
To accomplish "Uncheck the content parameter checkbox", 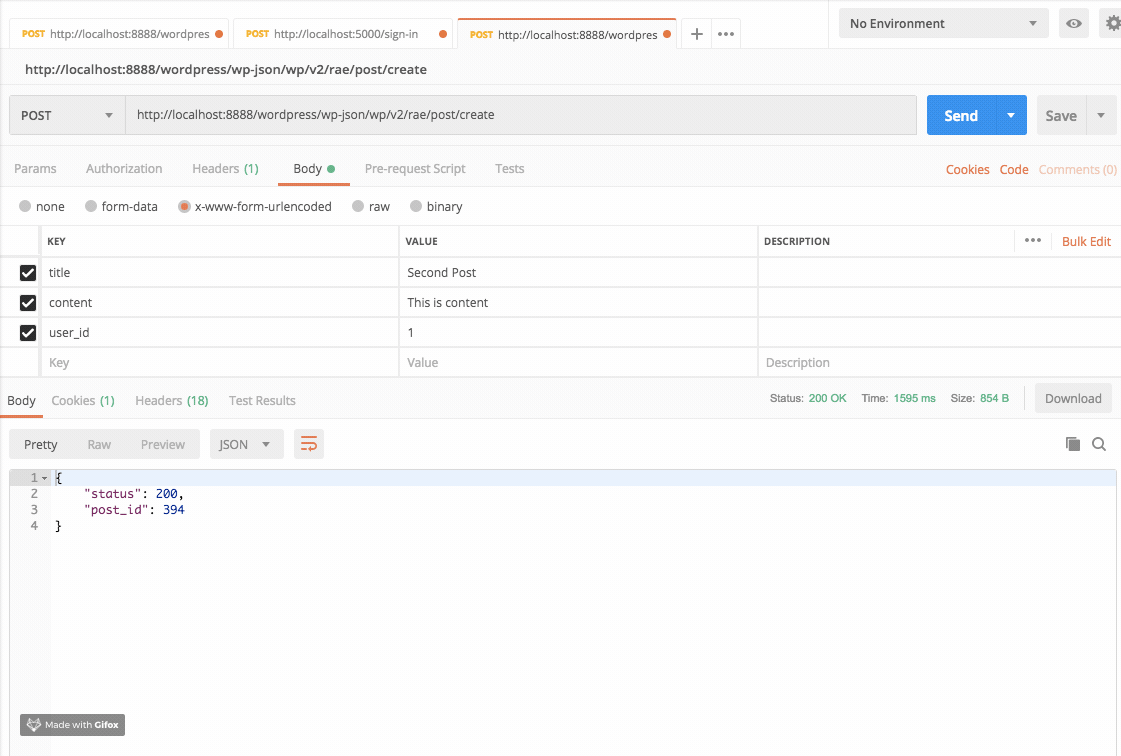I will click(28, 302).
